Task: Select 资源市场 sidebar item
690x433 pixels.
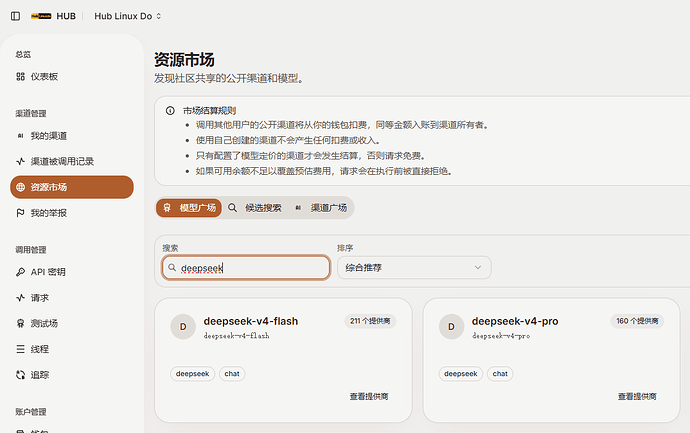Action: 72,187
